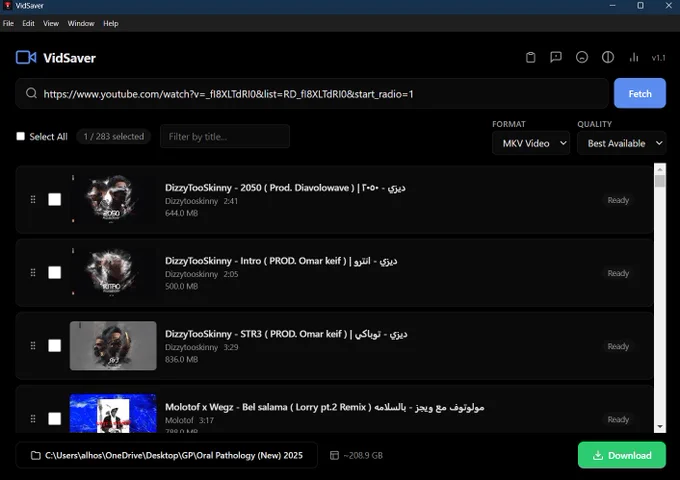Toggle the theme contrast icon
This screenshot has width=680, height=480.
[x=608, y=57]
